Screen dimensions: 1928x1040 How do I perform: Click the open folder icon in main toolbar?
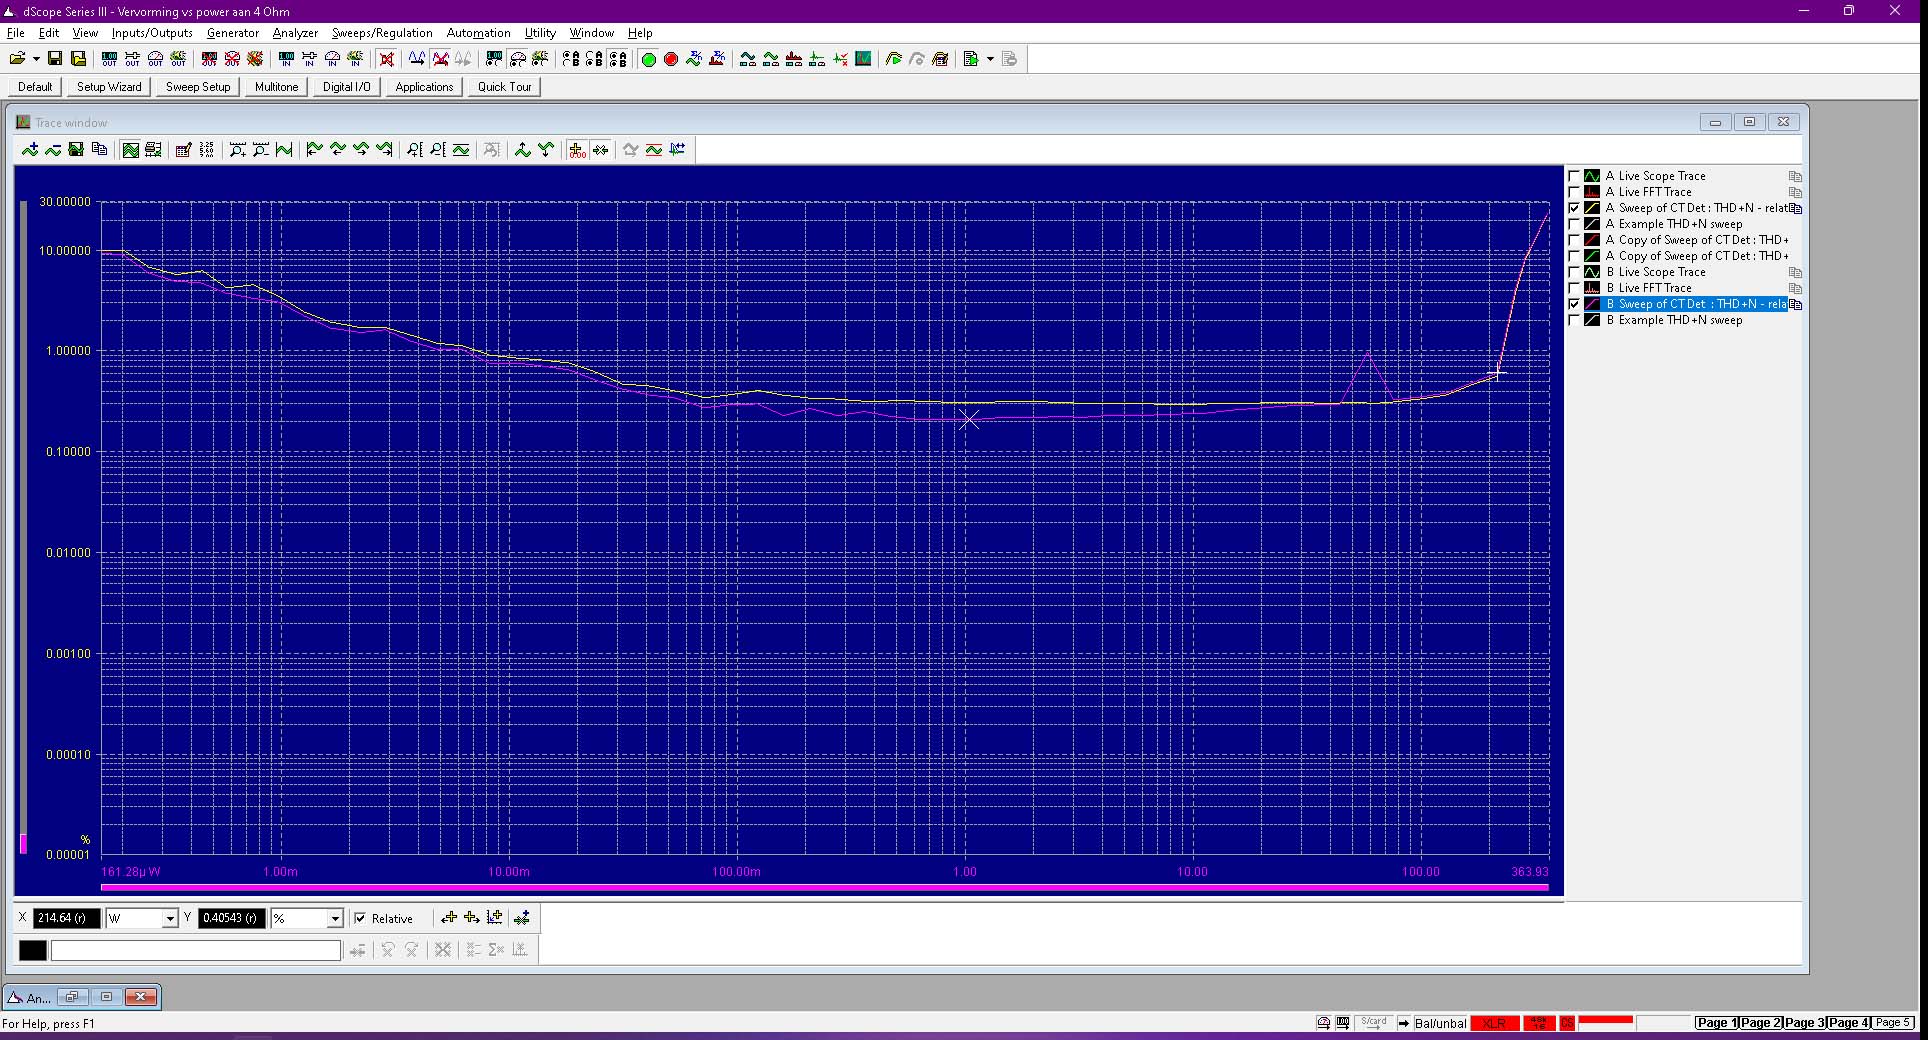point(17,59)
